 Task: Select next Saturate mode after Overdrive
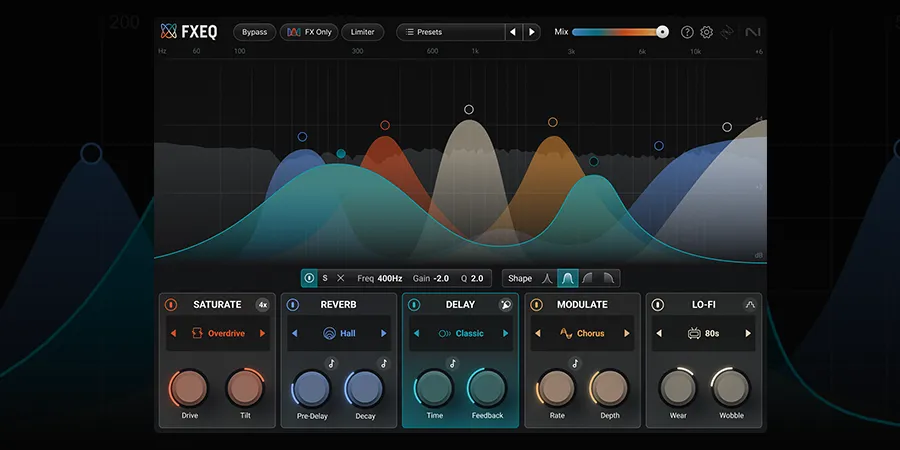(262, 333)
